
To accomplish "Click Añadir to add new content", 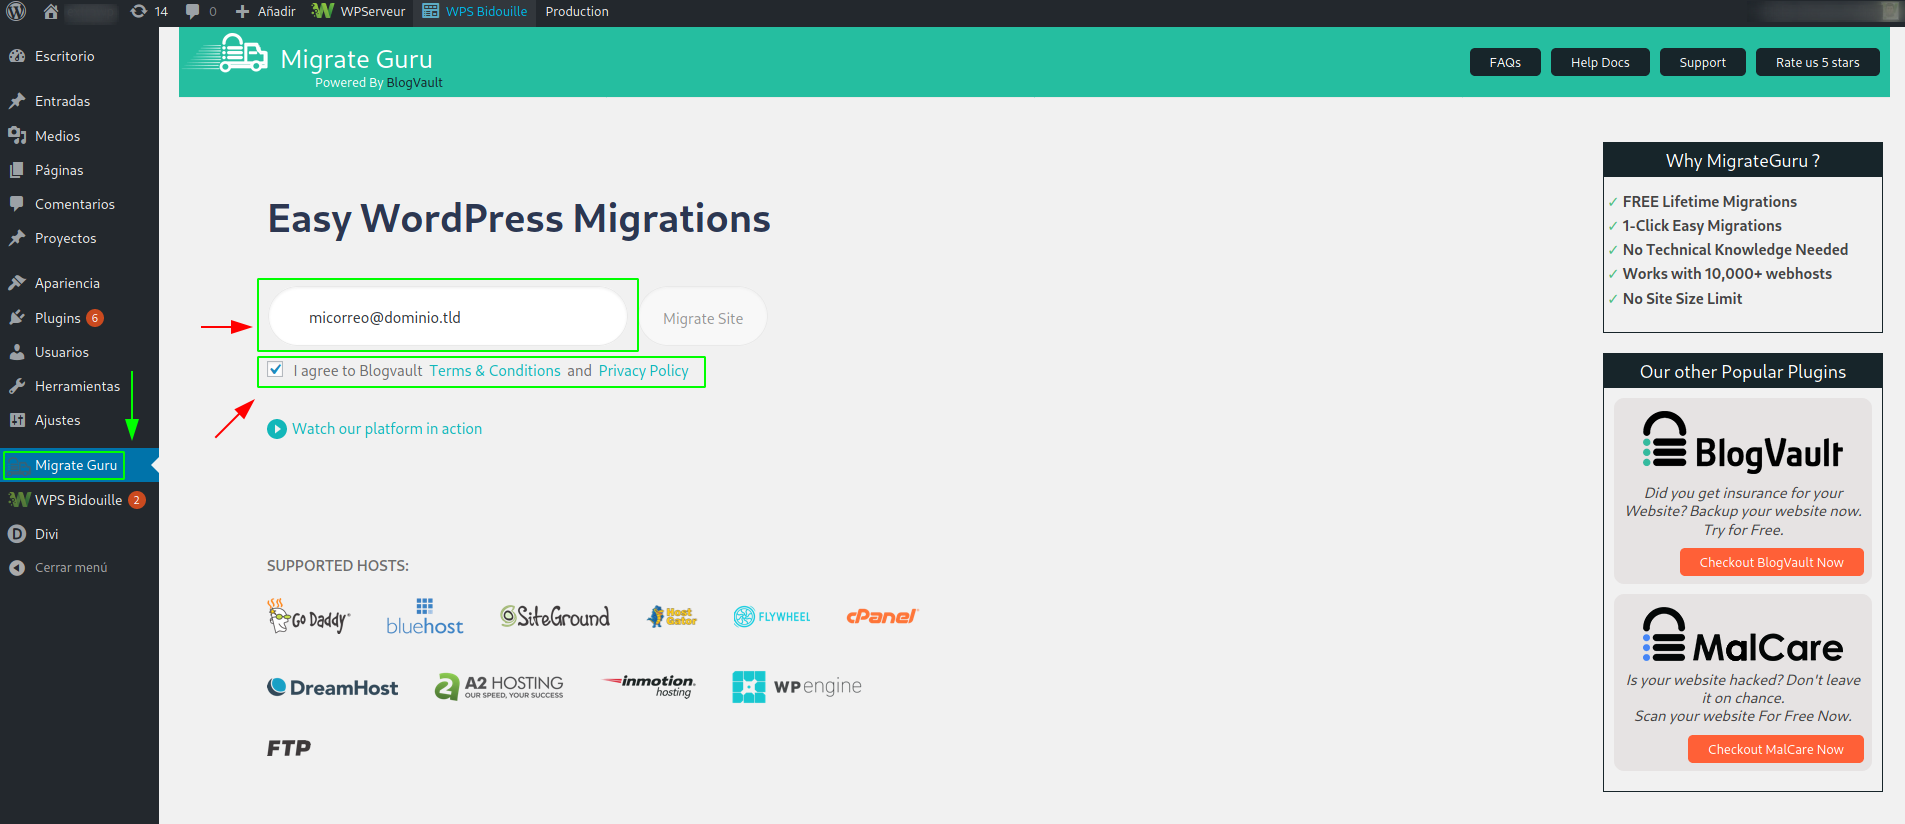I will (x=265, y=12).
